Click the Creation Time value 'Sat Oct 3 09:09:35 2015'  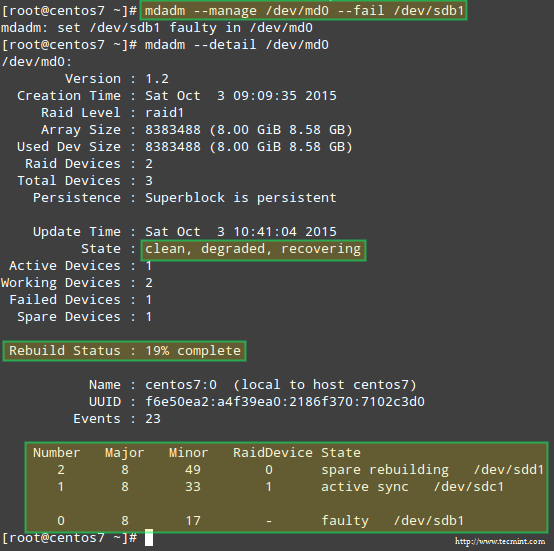tap(241, 96)
